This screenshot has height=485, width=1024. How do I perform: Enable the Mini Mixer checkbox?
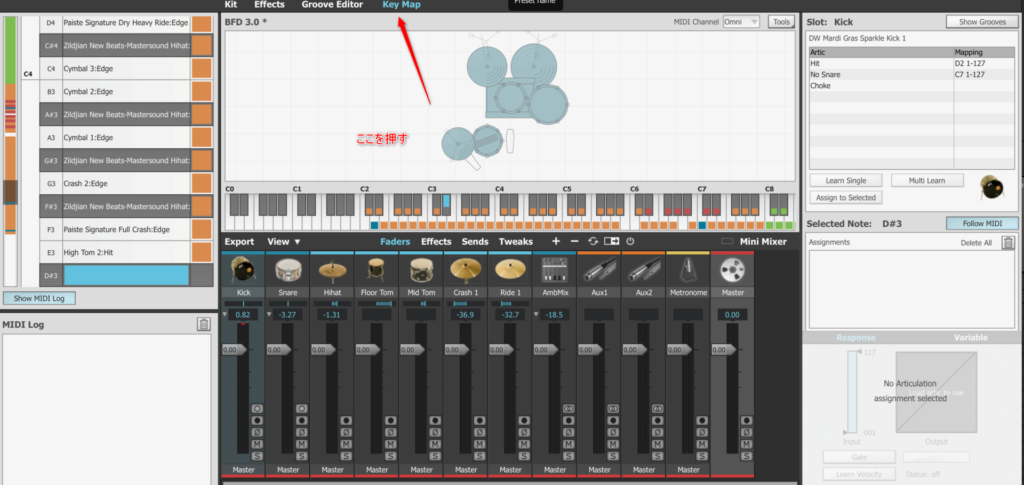(x=727, y=242)
